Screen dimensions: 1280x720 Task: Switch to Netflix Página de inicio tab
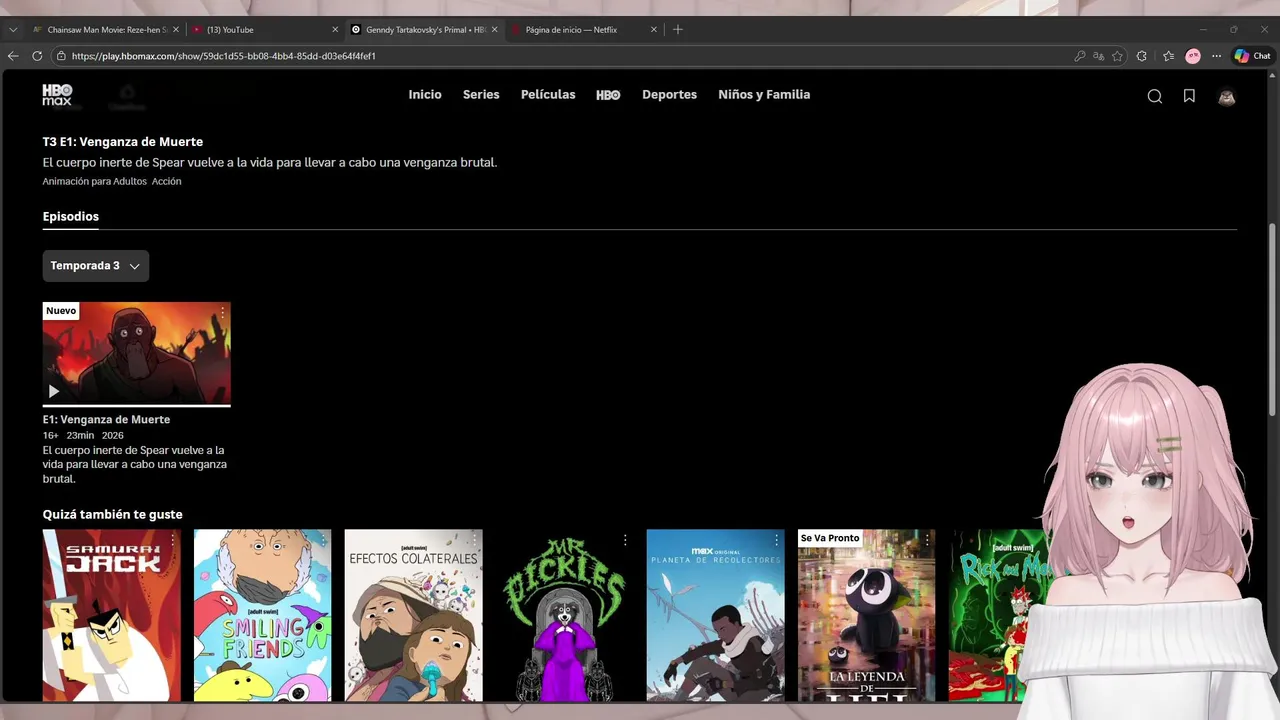click(x=584, y=30)
